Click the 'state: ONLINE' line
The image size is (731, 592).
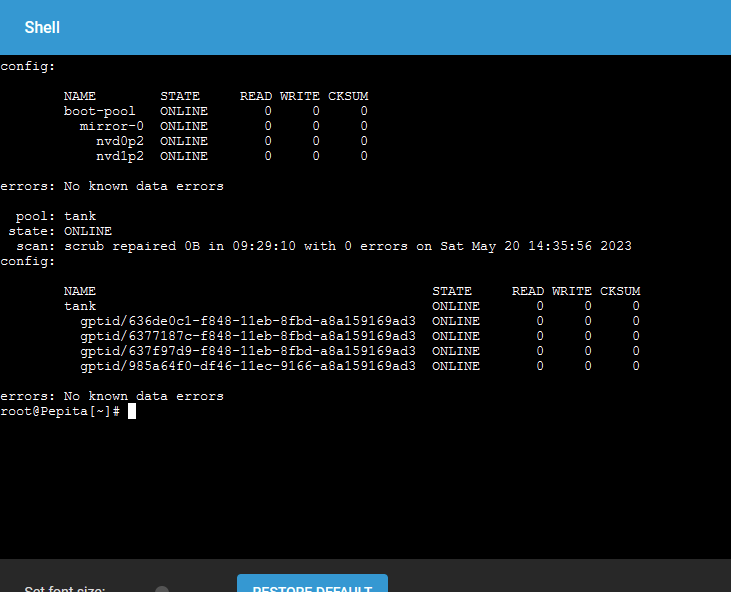point(60,231)
